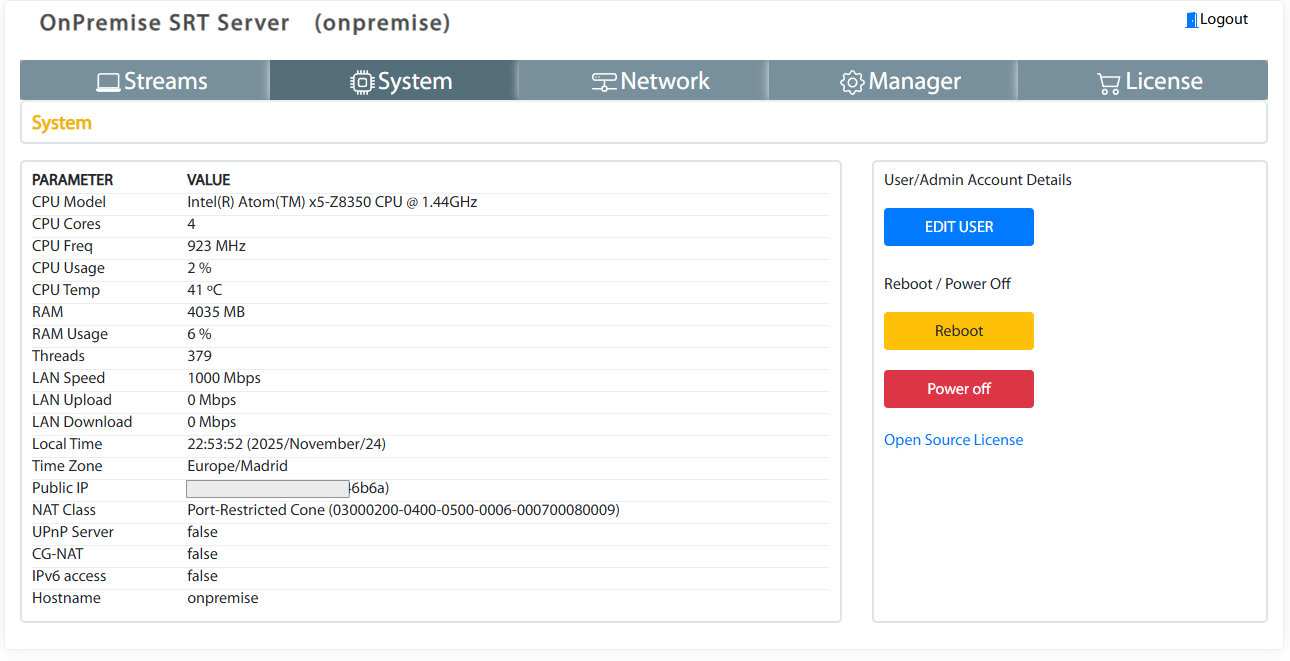Log out using the Logout link
The width and height of the screenshot is (1290, 661).
click(x=1223, y=20)
